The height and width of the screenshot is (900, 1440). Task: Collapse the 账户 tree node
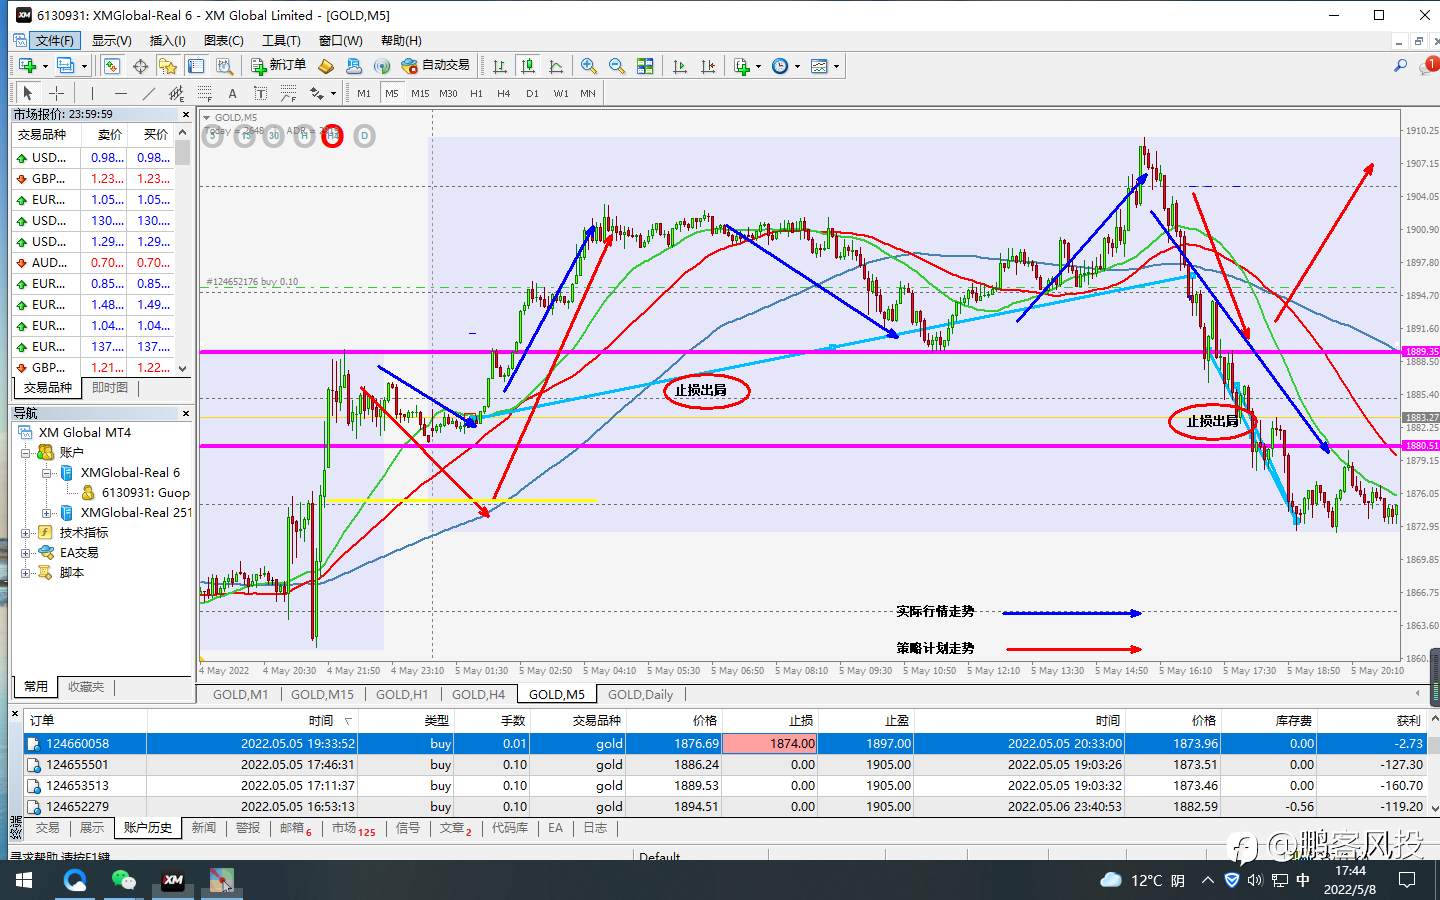26,453
